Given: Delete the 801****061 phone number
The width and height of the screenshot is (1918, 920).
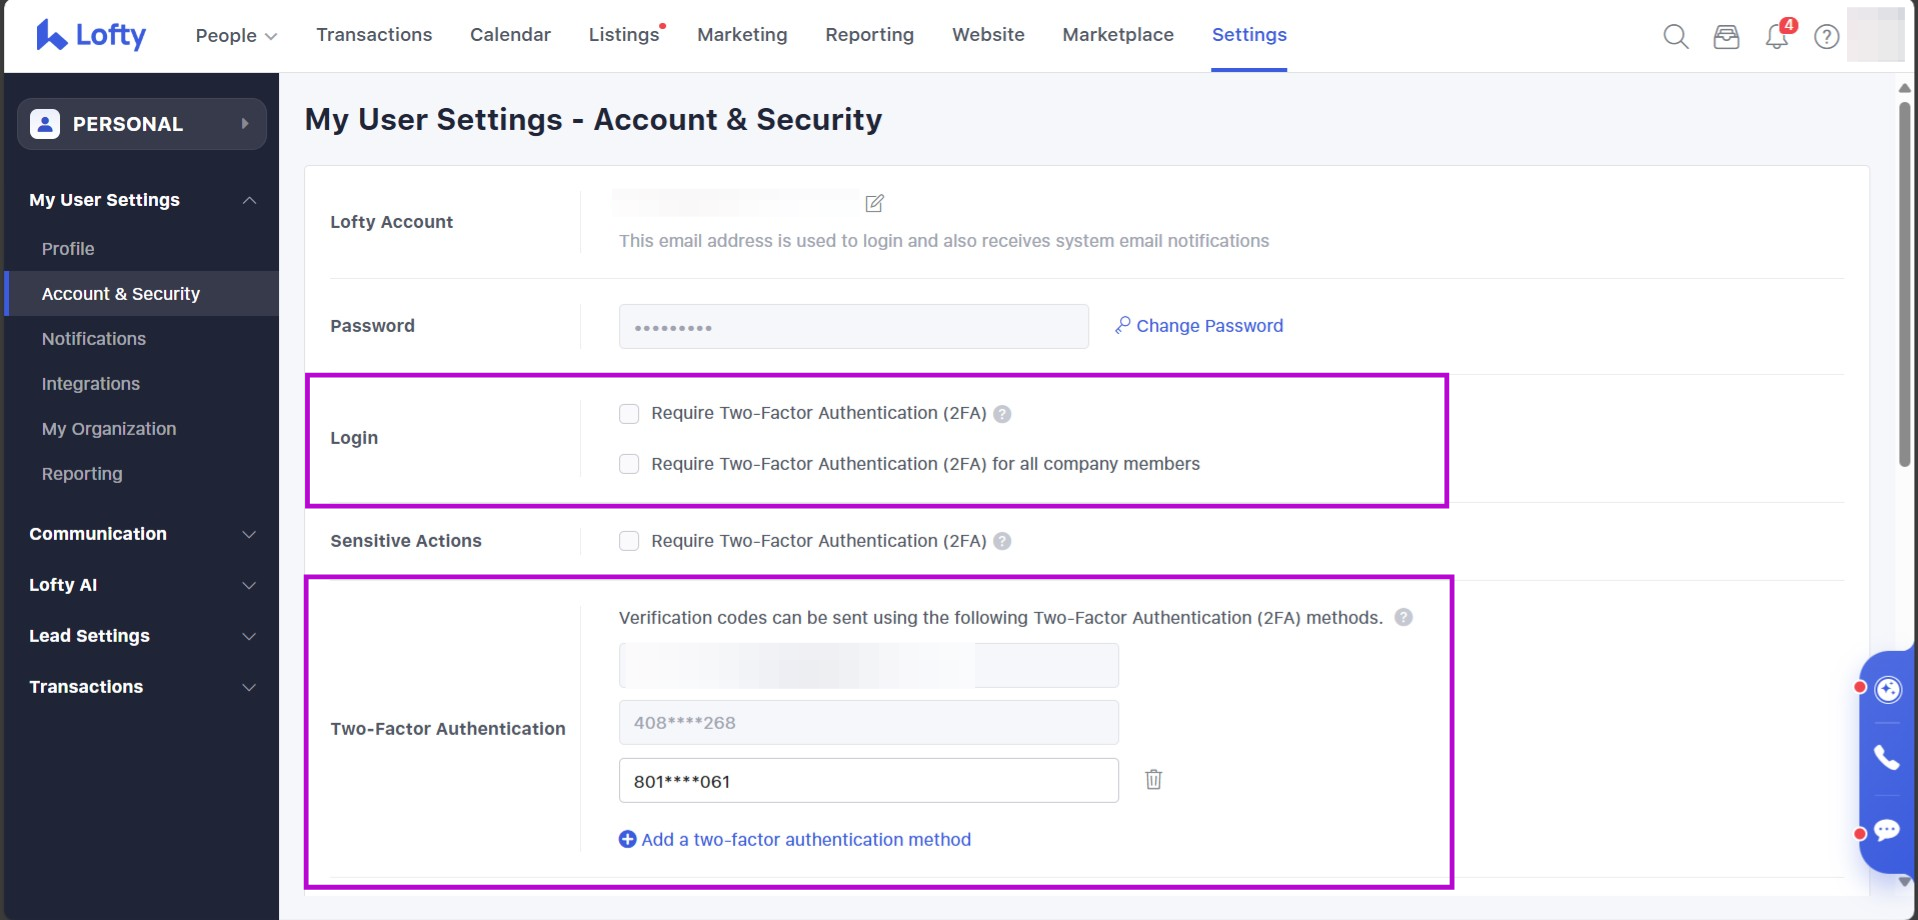Looking at the screenshot, I should coord(1153,780).
